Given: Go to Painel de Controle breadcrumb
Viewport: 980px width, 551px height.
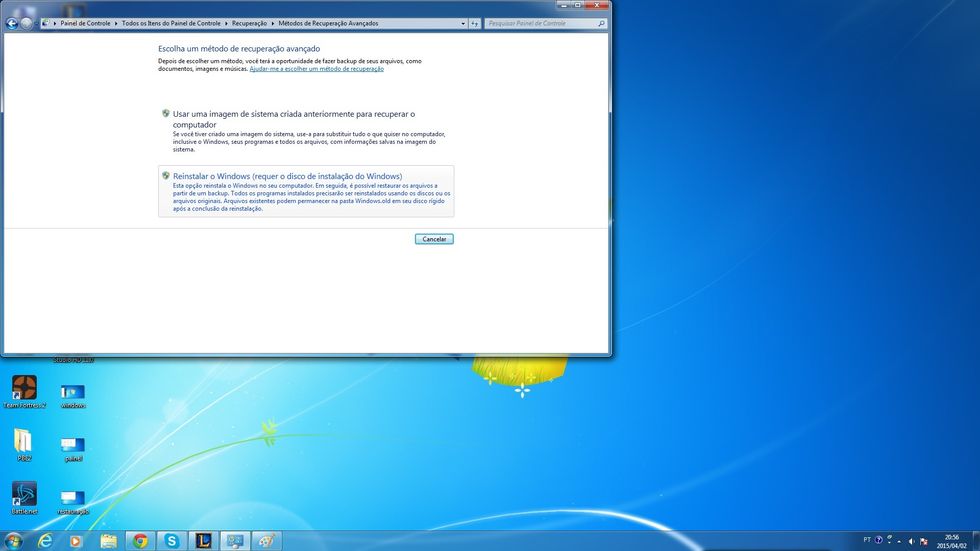Looking at the screenshot, I should [x=85, y=24].
